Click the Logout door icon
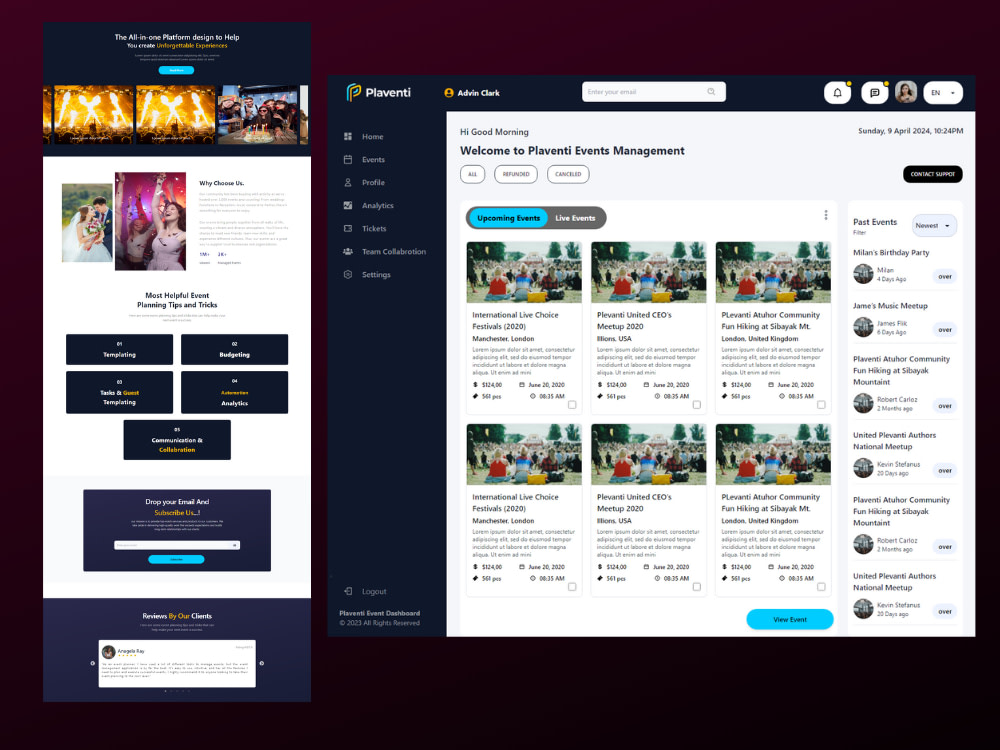 pos(348,591)
